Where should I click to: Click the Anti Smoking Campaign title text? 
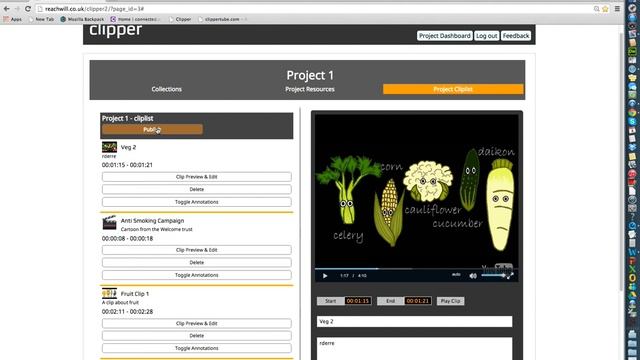click(x=152, y=220)
